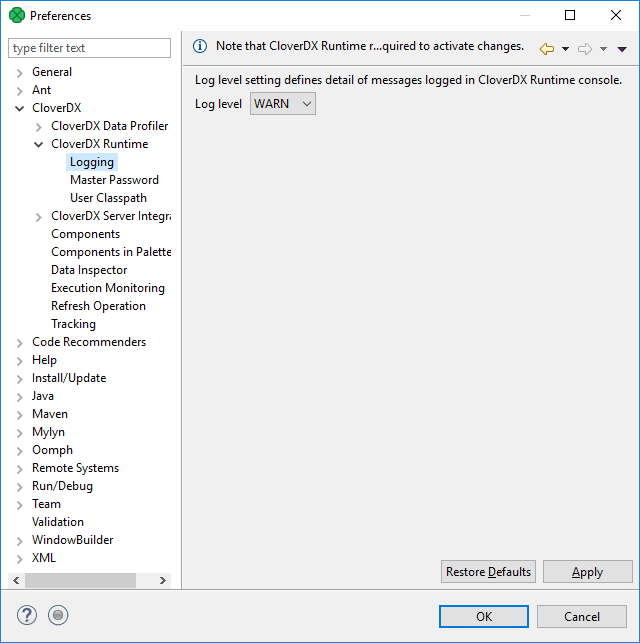This screenshot has height=643, width=640.
Task: Expand the Java tree node
Action: [x=20, y=397]
